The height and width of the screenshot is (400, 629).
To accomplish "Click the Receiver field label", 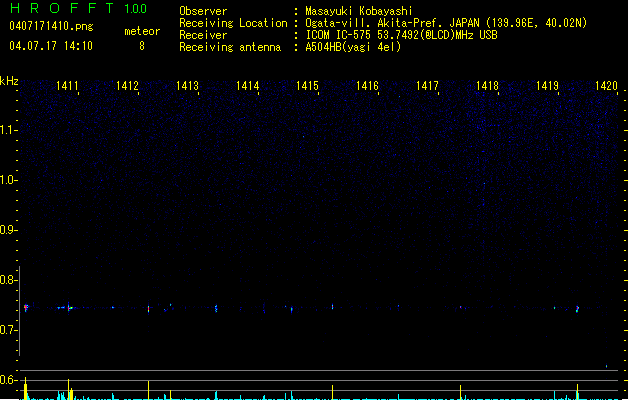I will (x=203, y=35).
